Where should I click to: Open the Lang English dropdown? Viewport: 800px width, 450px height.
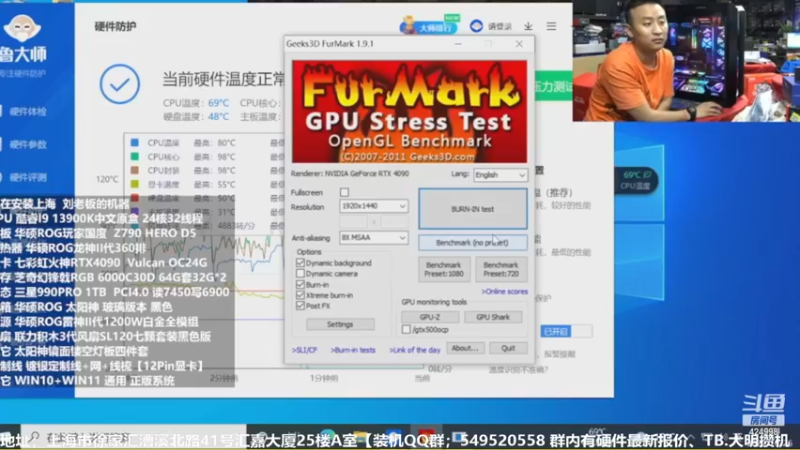coord(501,175)
